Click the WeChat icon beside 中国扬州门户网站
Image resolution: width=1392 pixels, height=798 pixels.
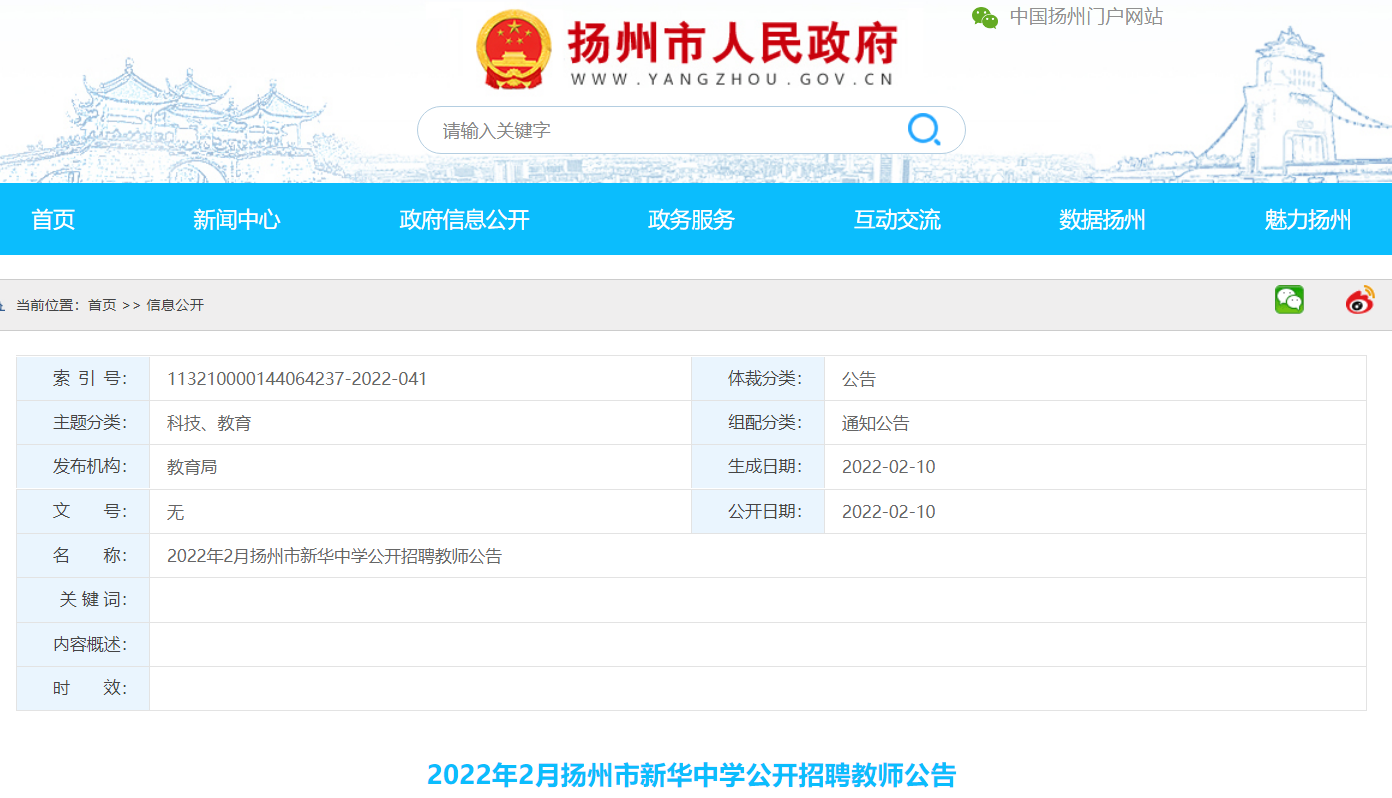pyautogui.click(x=985, y=17)
